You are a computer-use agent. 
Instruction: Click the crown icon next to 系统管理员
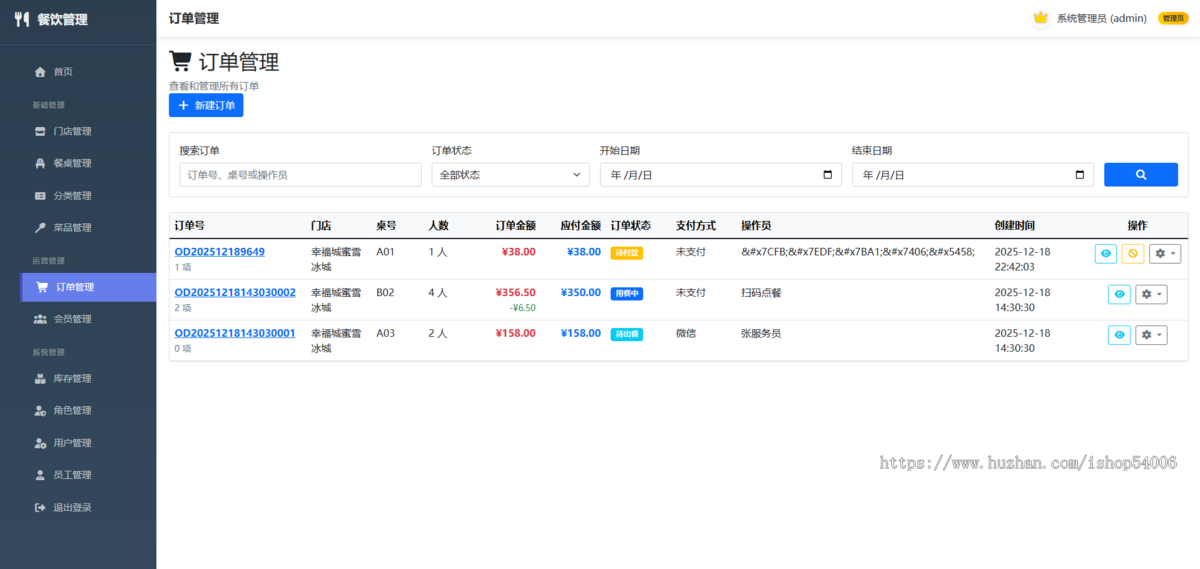click(1040, 18)
